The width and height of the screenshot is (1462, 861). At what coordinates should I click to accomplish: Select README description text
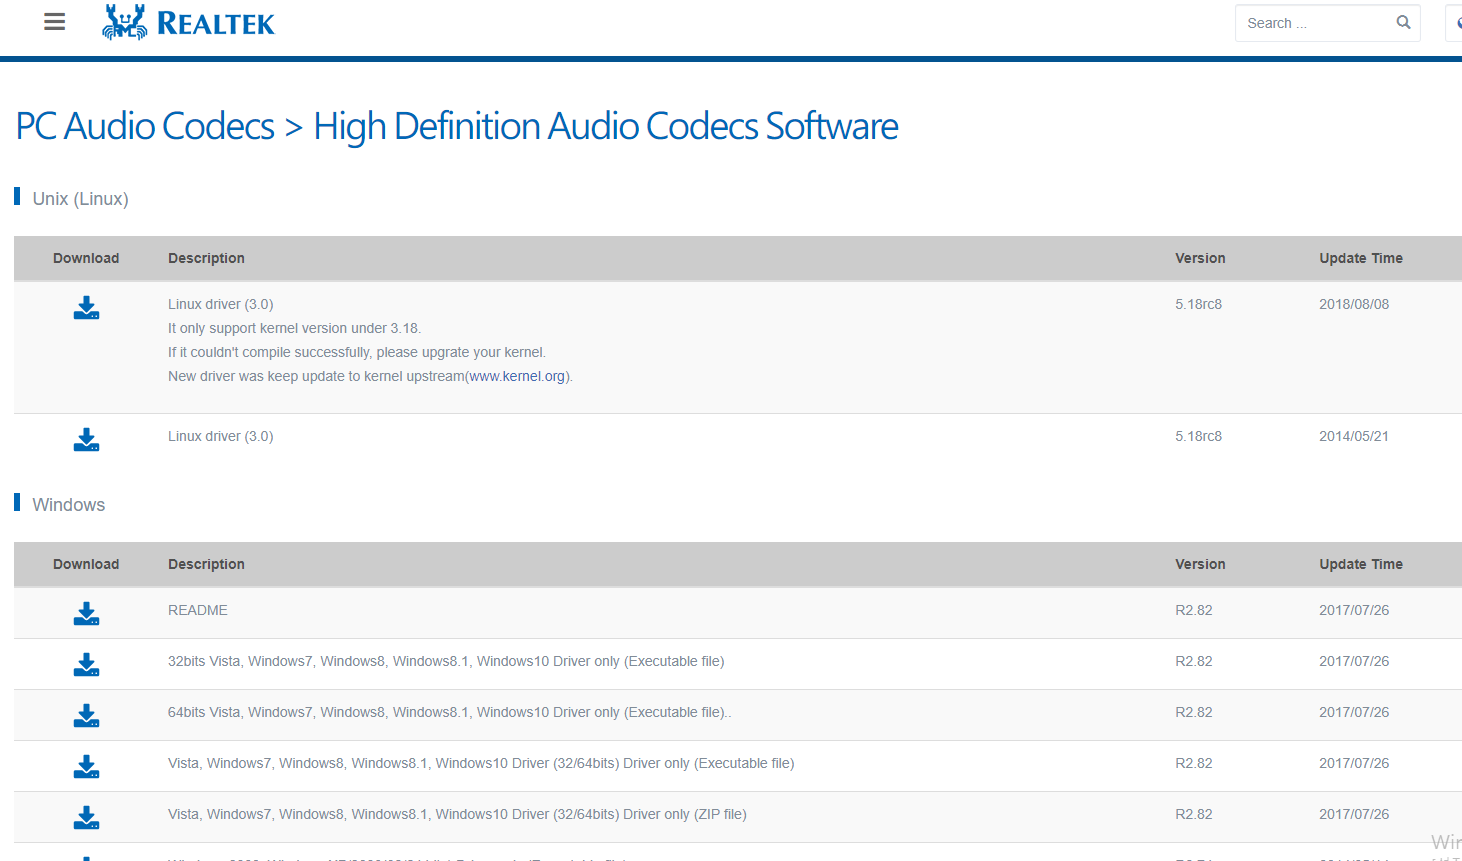[x=198, y=610]
